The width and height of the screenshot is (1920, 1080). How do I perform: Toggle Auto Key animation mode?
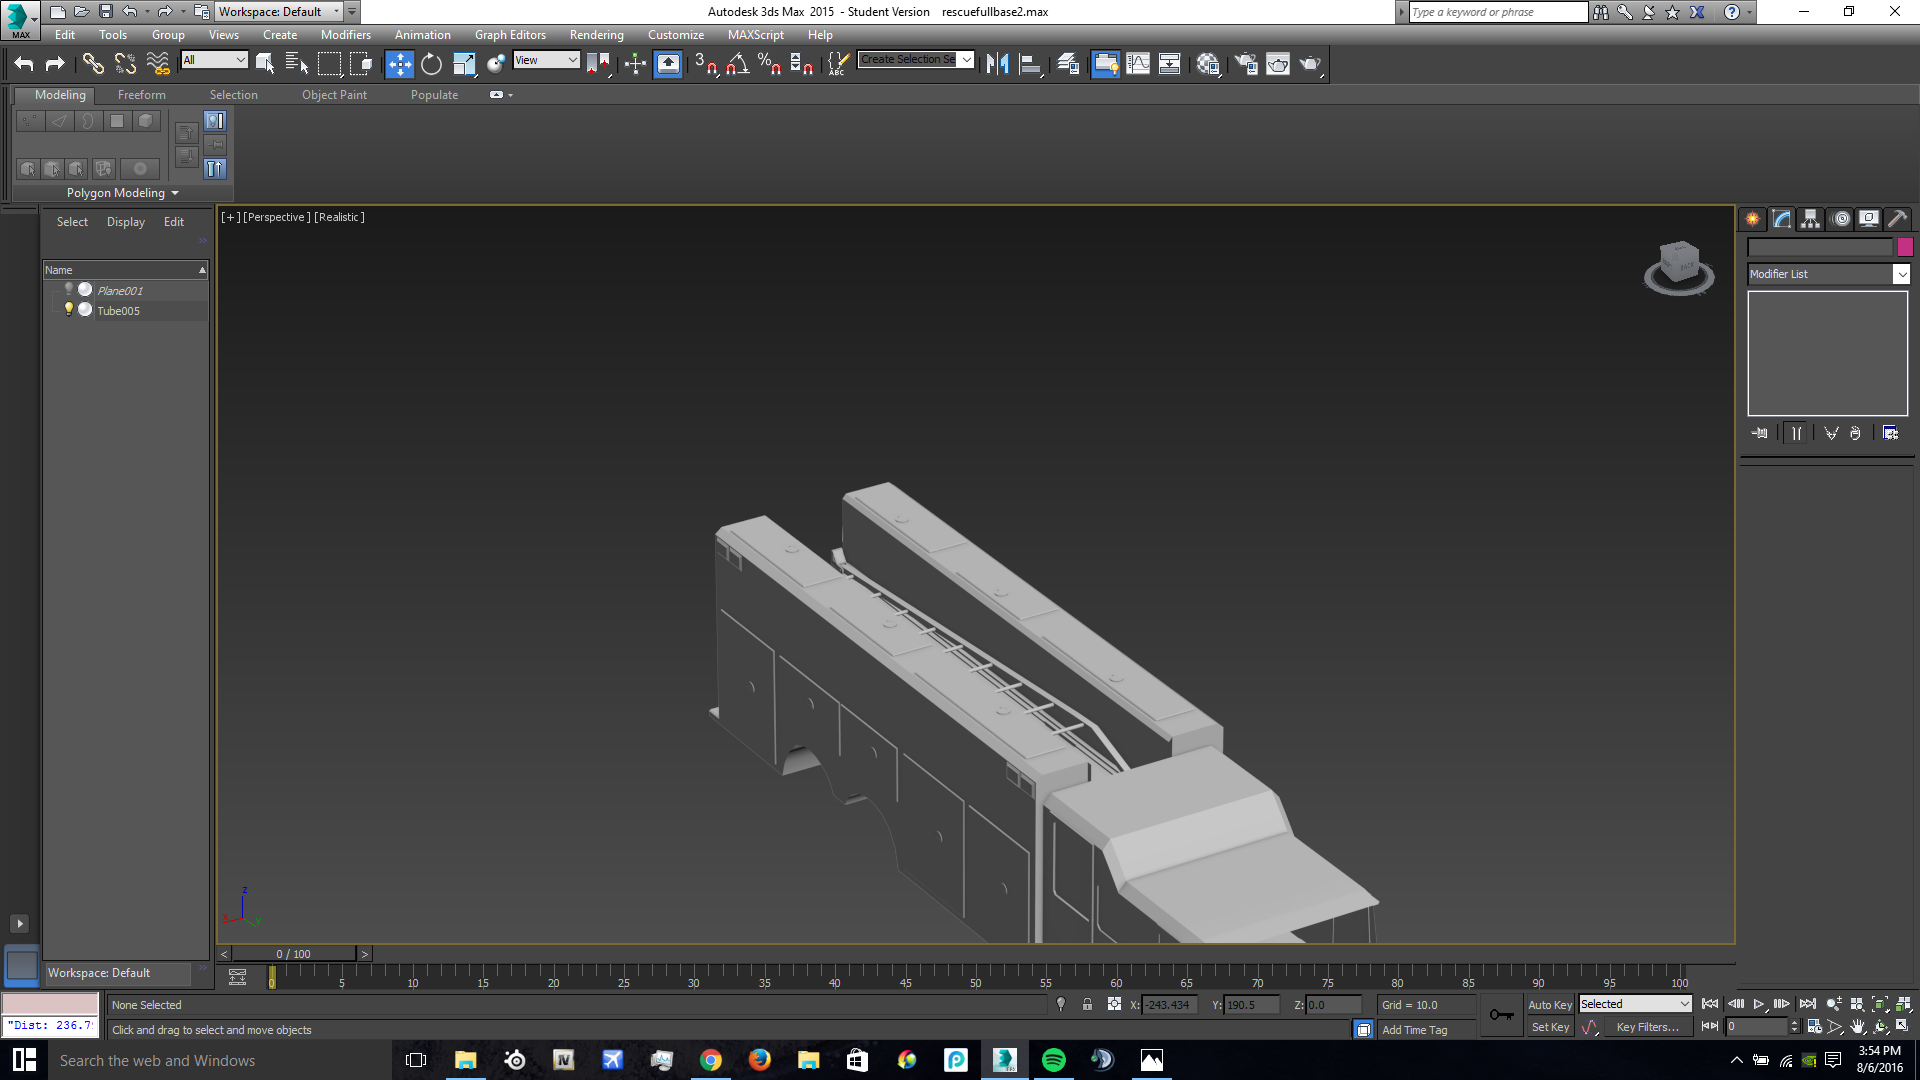coord(1549,1005)
